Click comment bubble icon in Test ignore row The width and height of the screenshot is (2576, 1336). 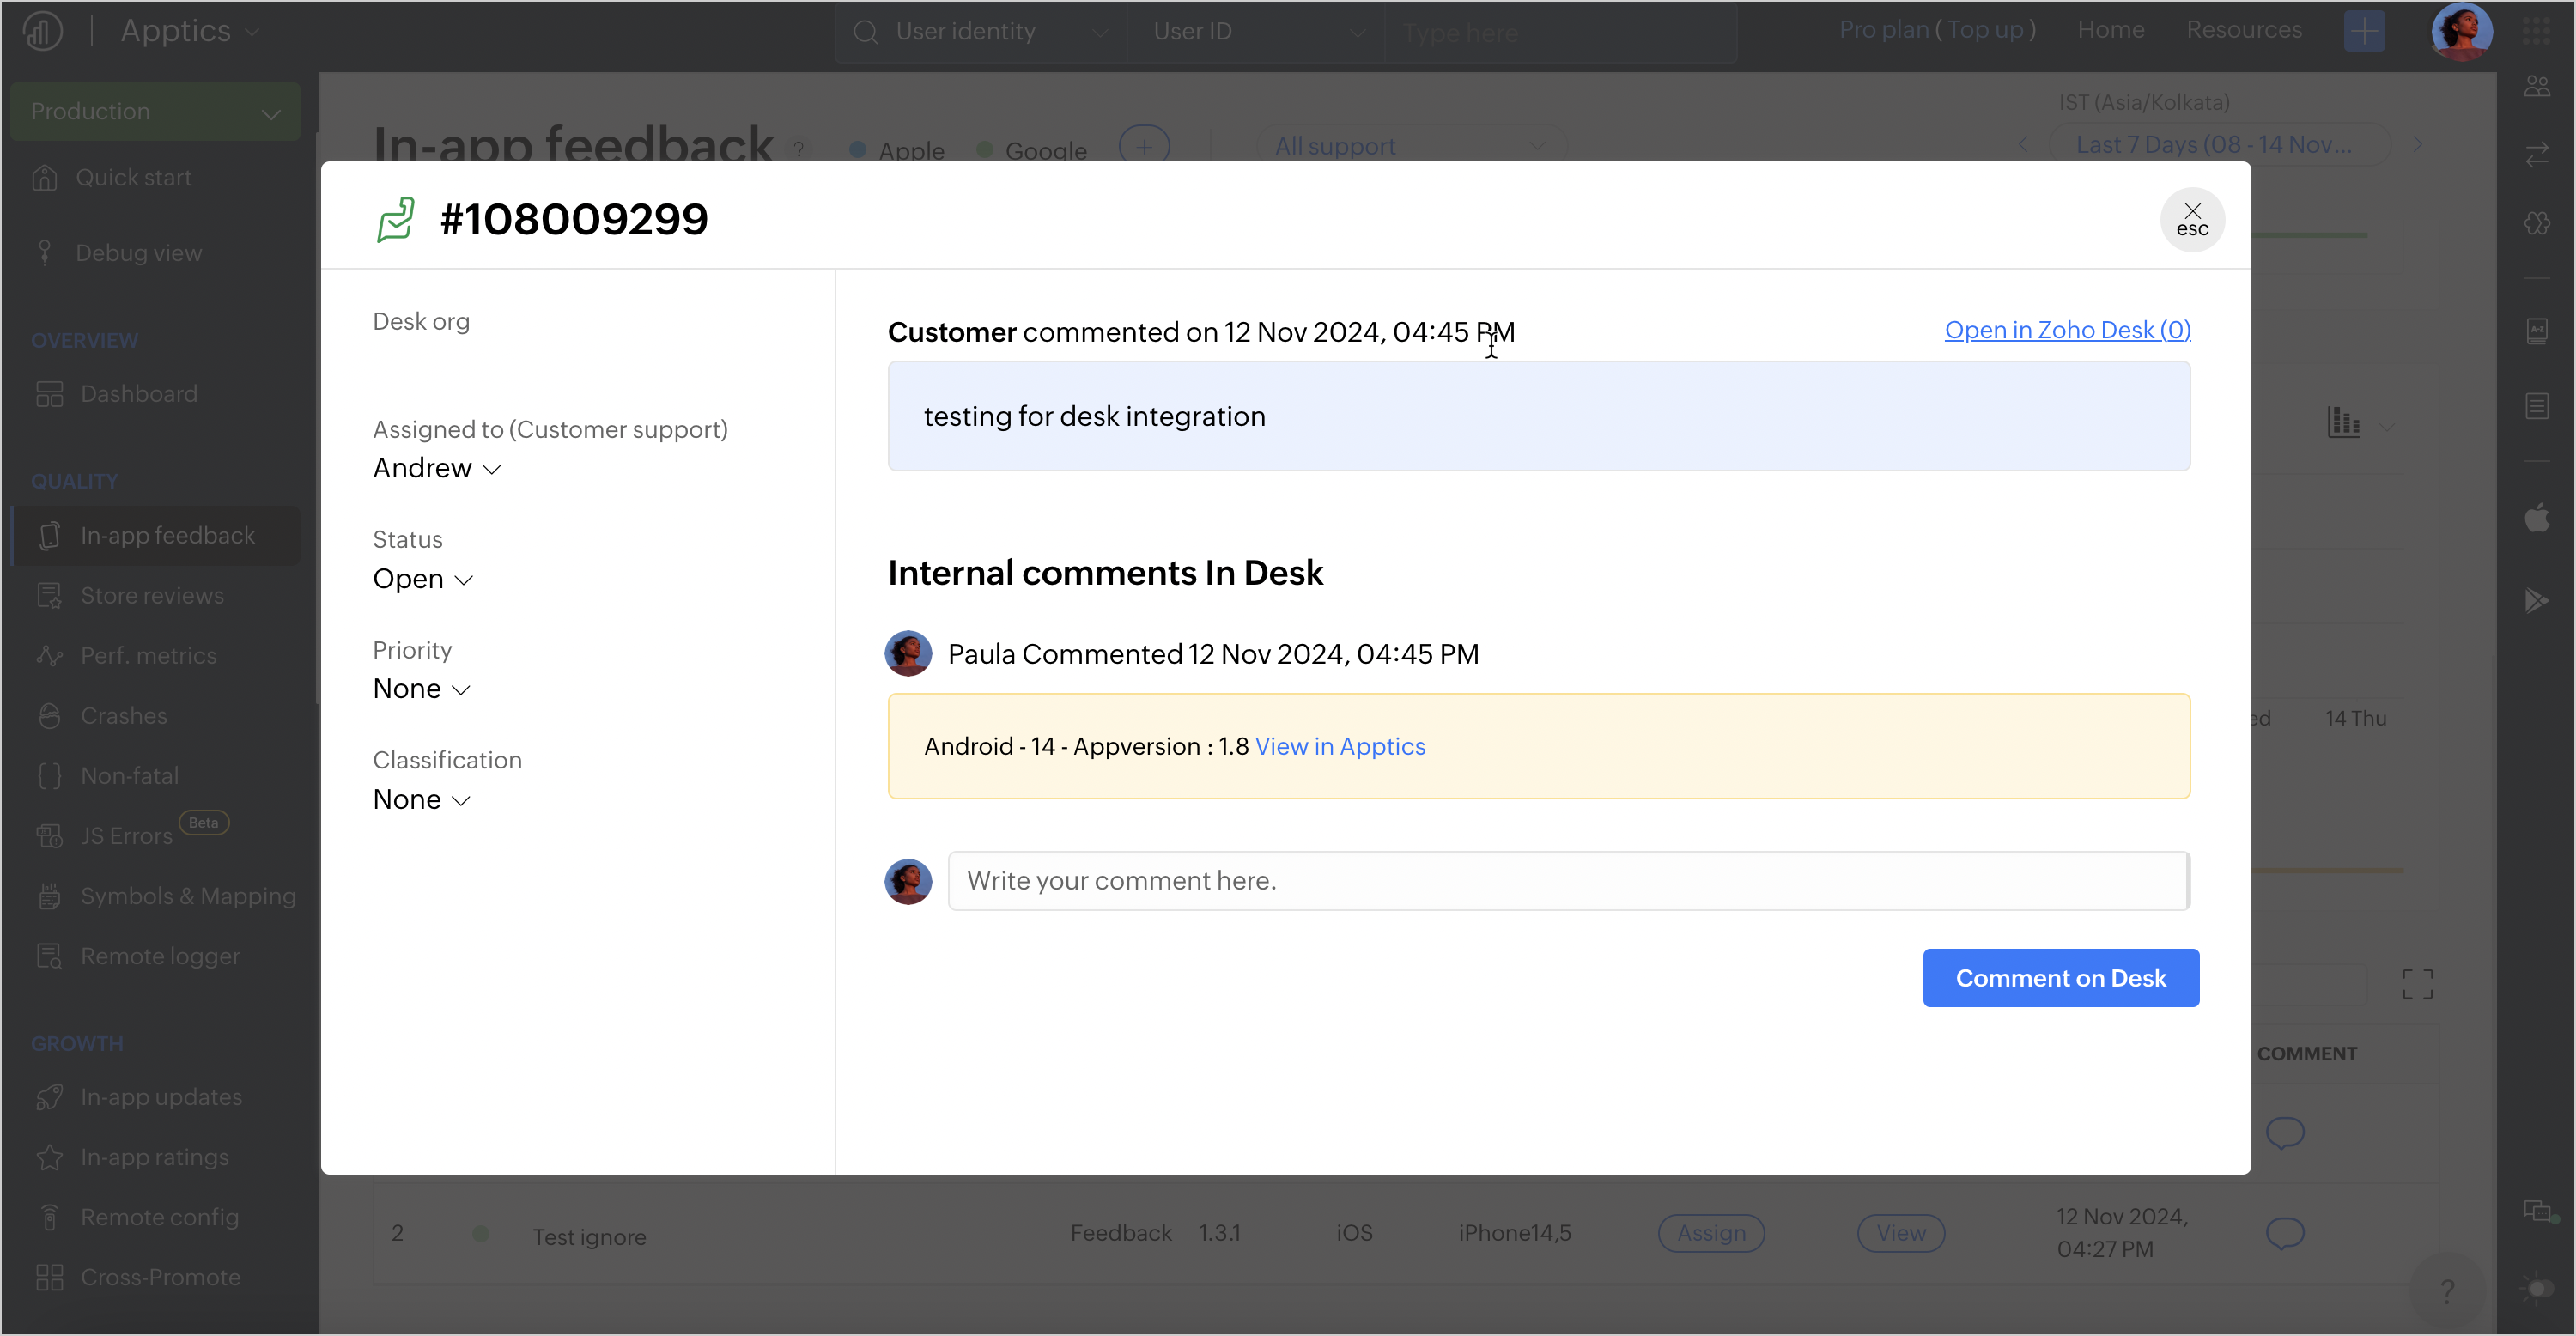[2284, 1232]
